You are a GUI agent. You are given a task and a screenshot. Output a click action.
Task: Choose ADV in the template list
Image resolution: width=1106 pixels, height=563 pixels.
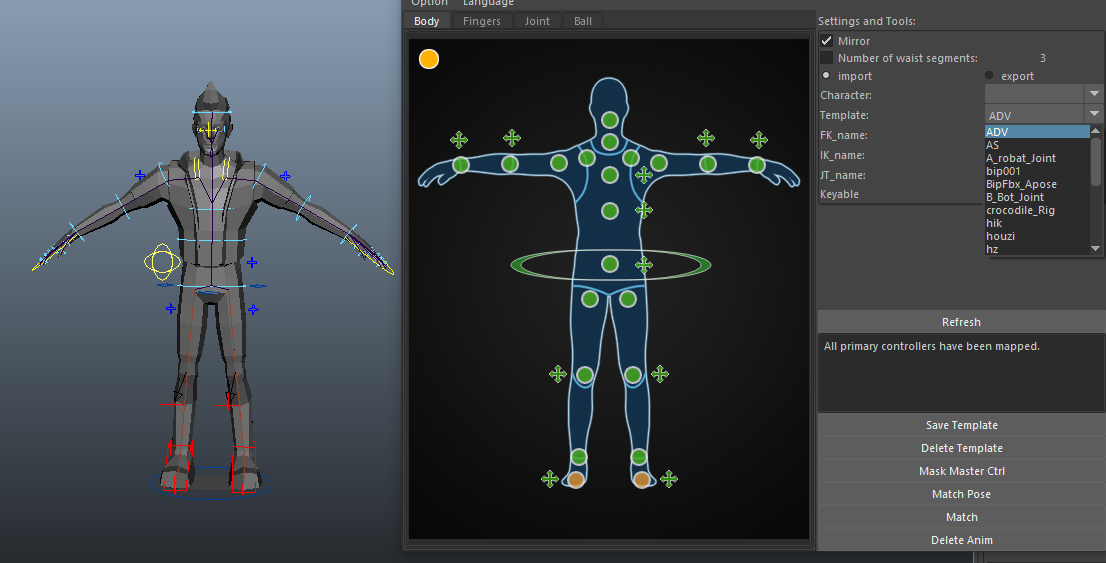tap(1037, 132)
